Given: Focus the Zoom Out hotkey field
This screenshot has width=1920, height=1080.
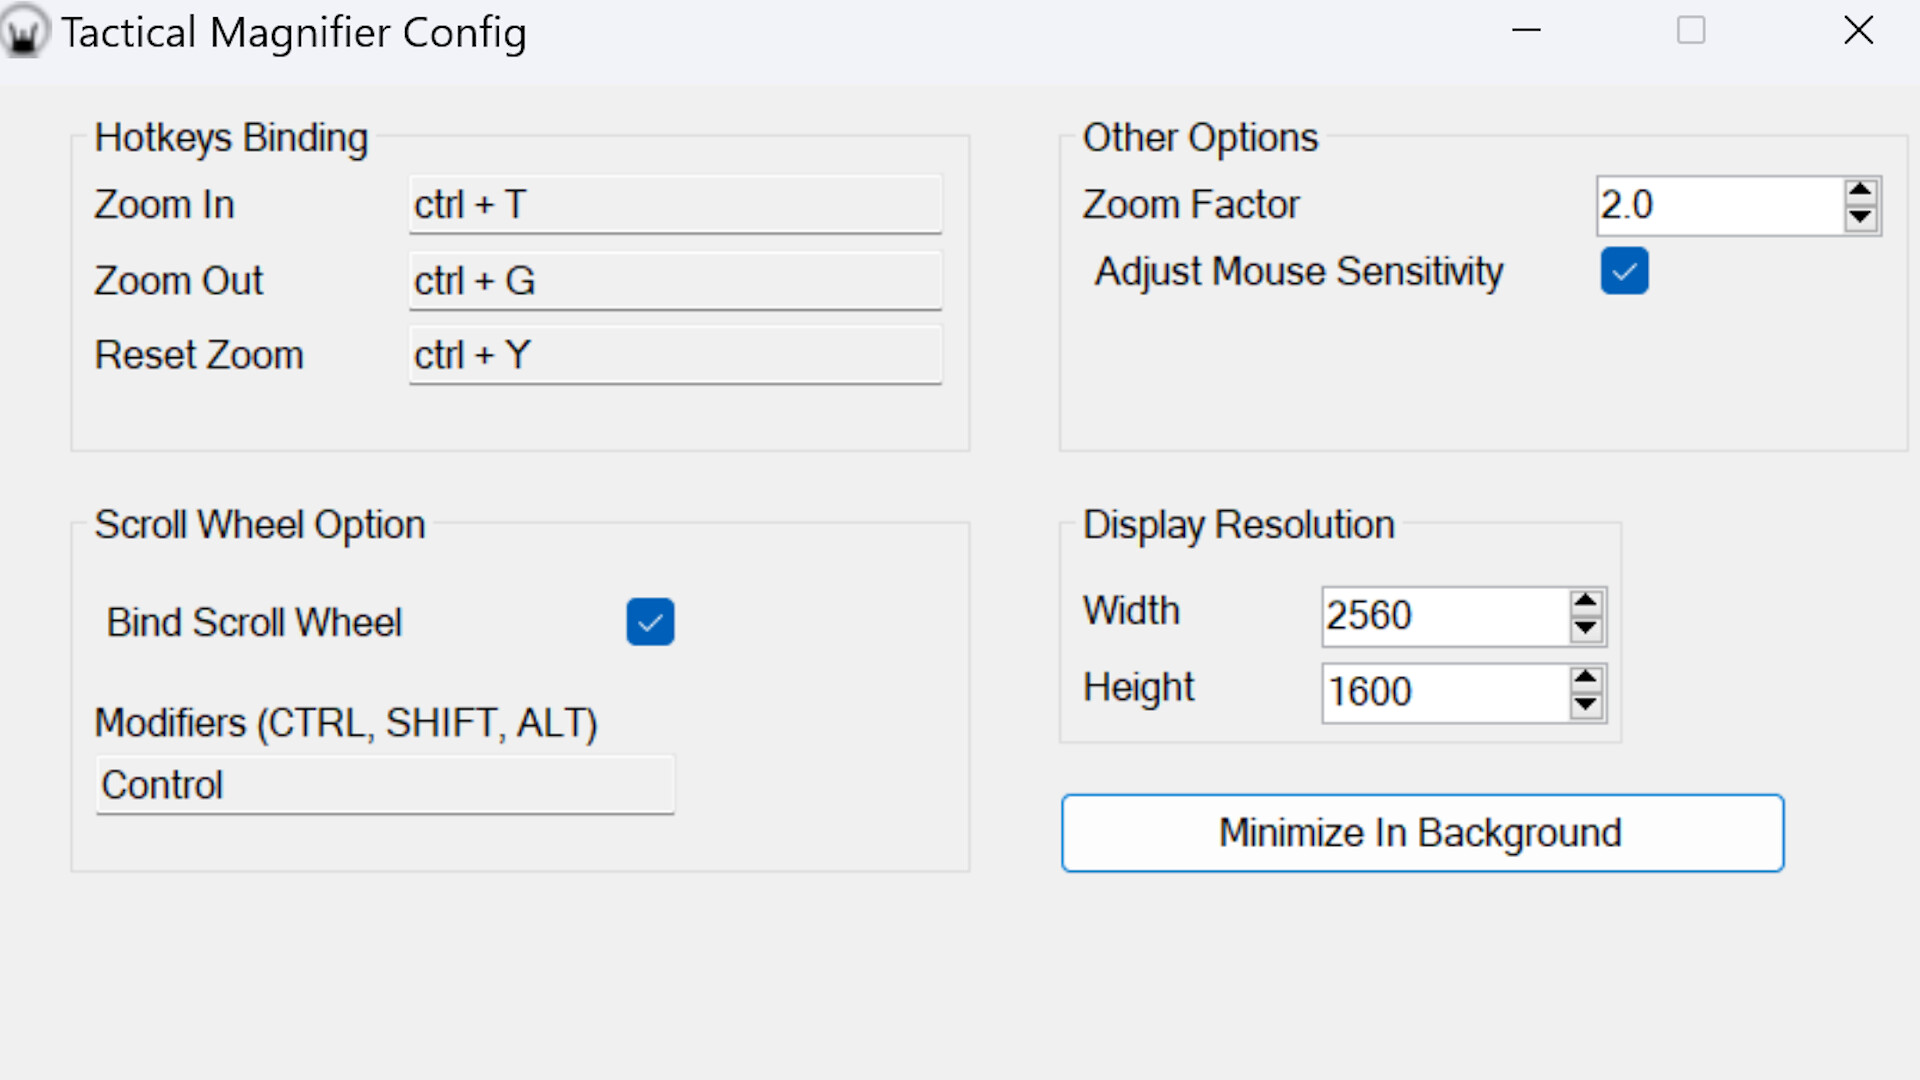Looking at the screenshot, I should tap(675, 281).
